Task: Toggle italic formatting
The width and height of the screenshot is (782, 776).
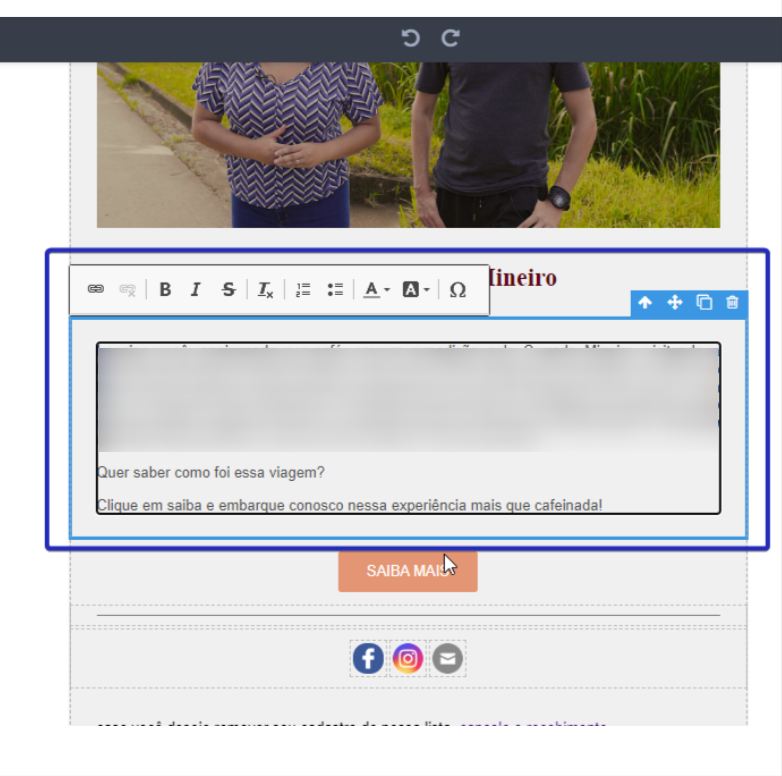Action: point(196,289)
